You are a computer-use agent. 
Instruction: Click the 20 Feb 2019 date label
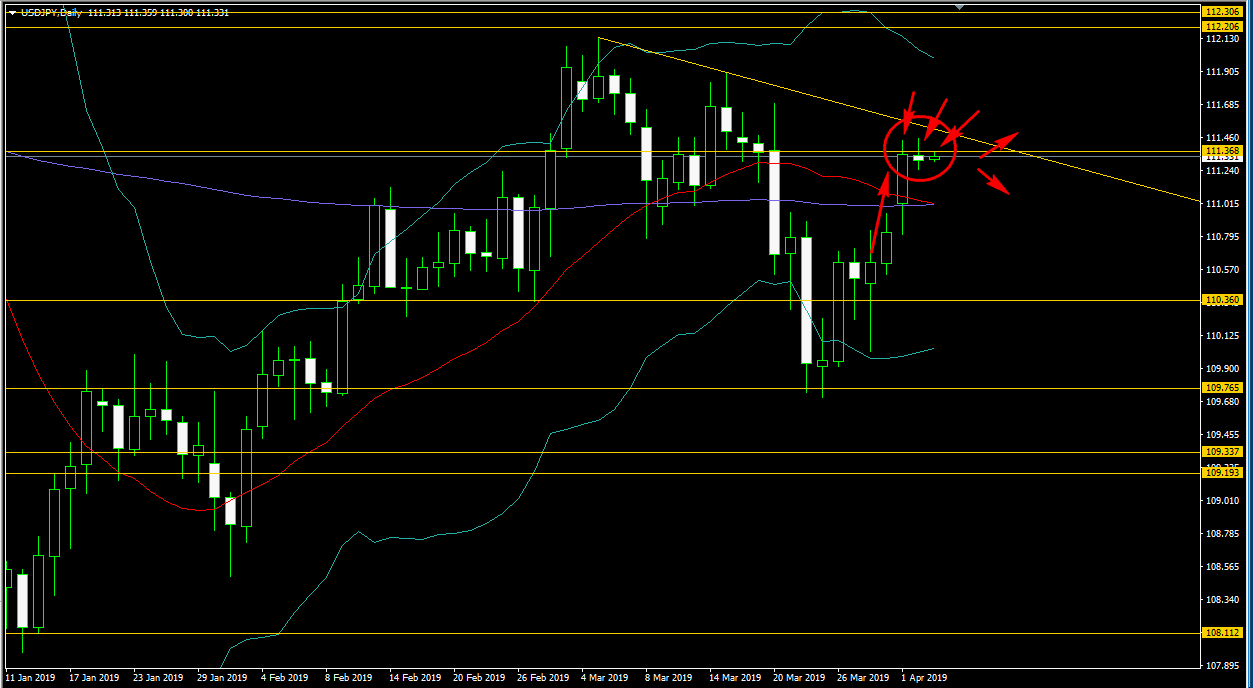tap(479, 678)
